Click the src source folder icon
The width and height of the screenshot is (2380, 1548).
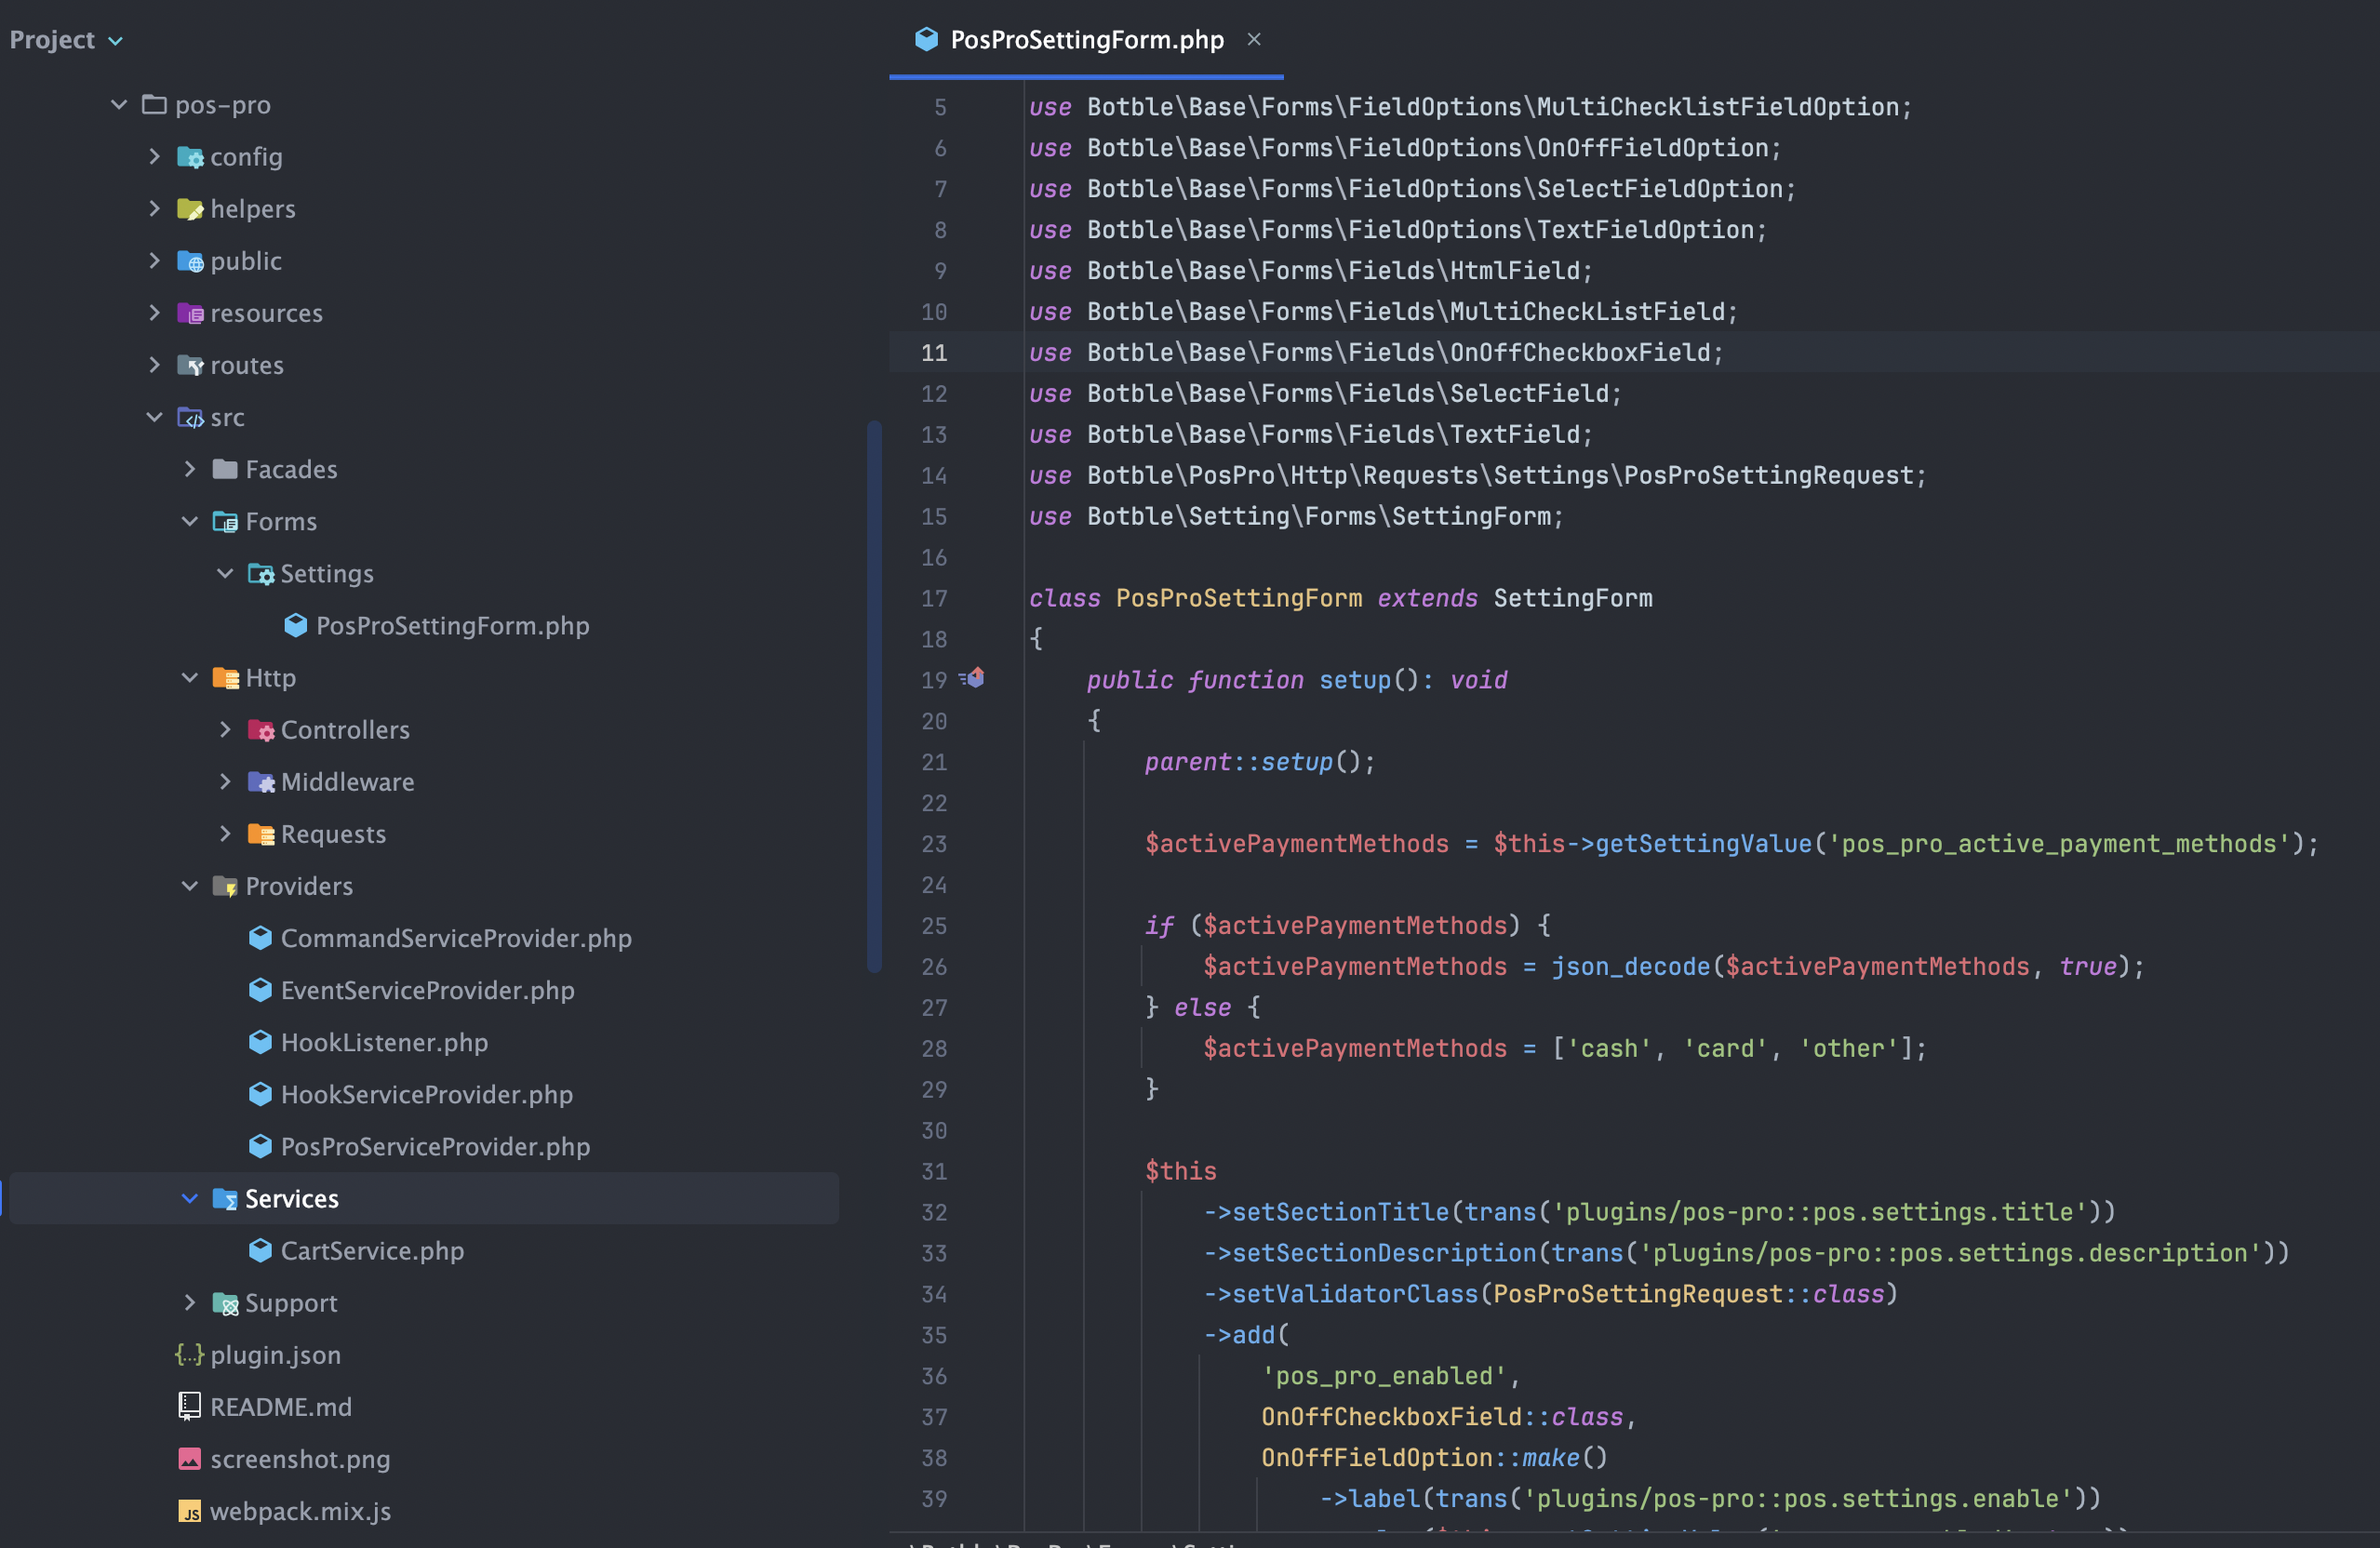tap(190, 417)
